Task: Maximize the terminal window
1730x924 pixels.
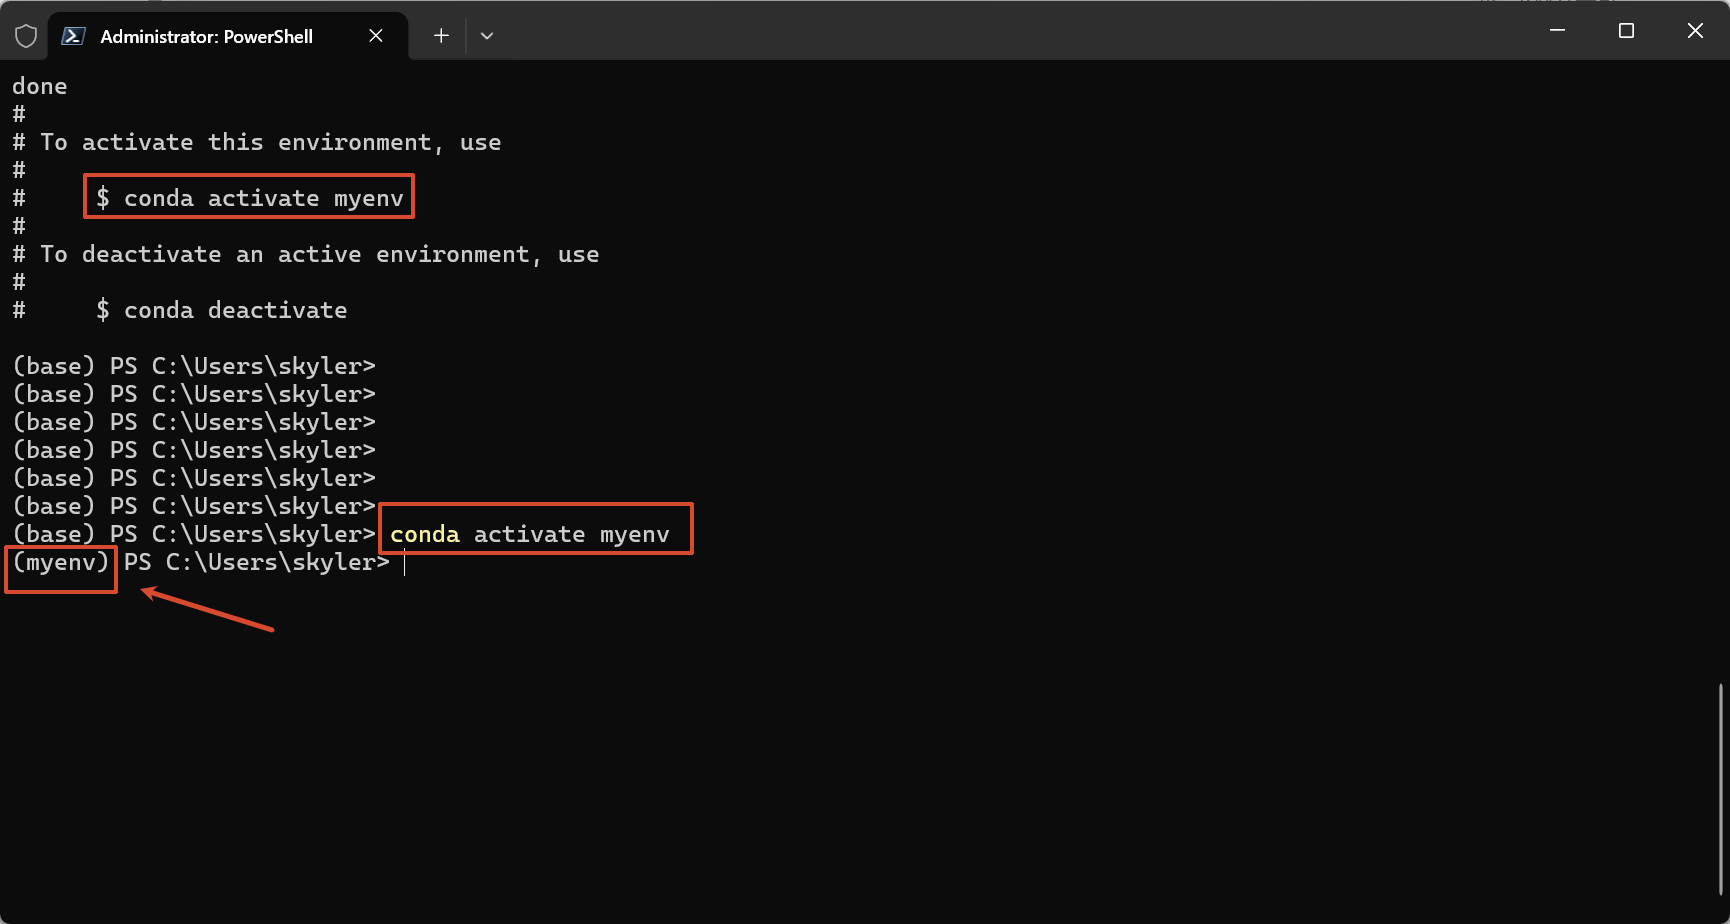Action: (x=1626, y=31)
